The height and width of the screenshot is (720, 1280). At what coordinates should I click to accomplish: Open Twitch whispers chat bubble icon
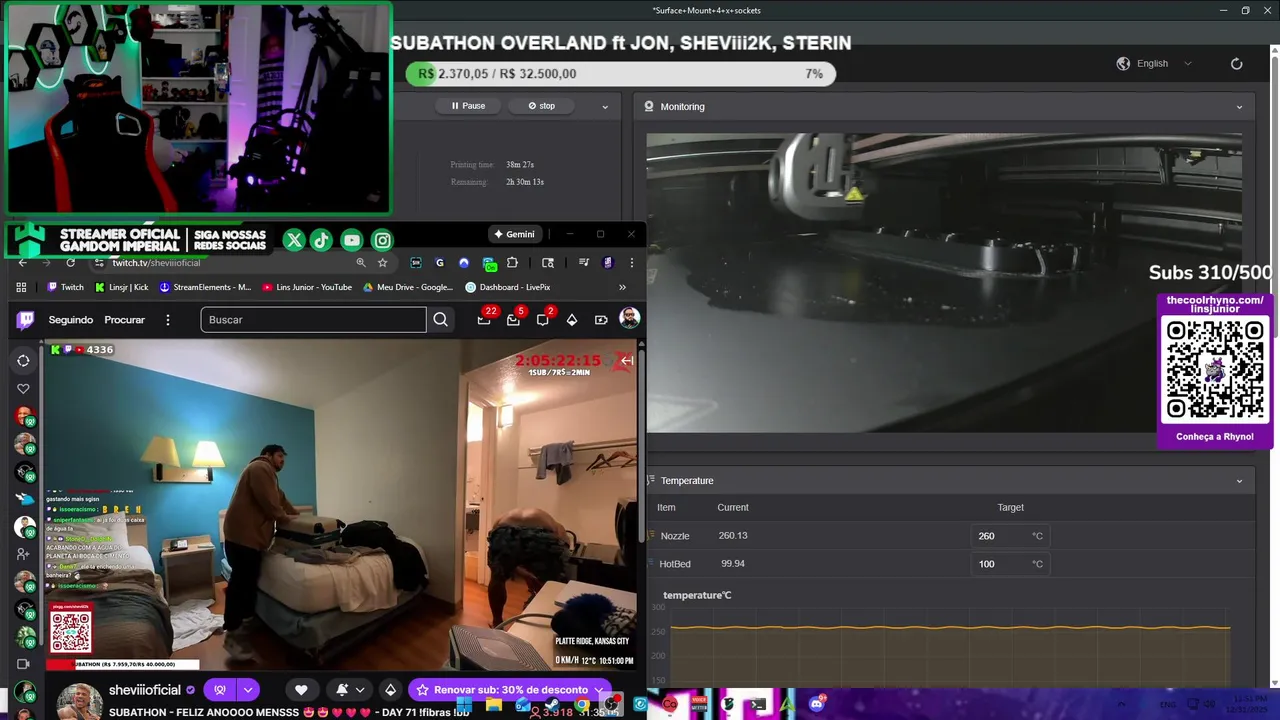click(x=542, y=320)
